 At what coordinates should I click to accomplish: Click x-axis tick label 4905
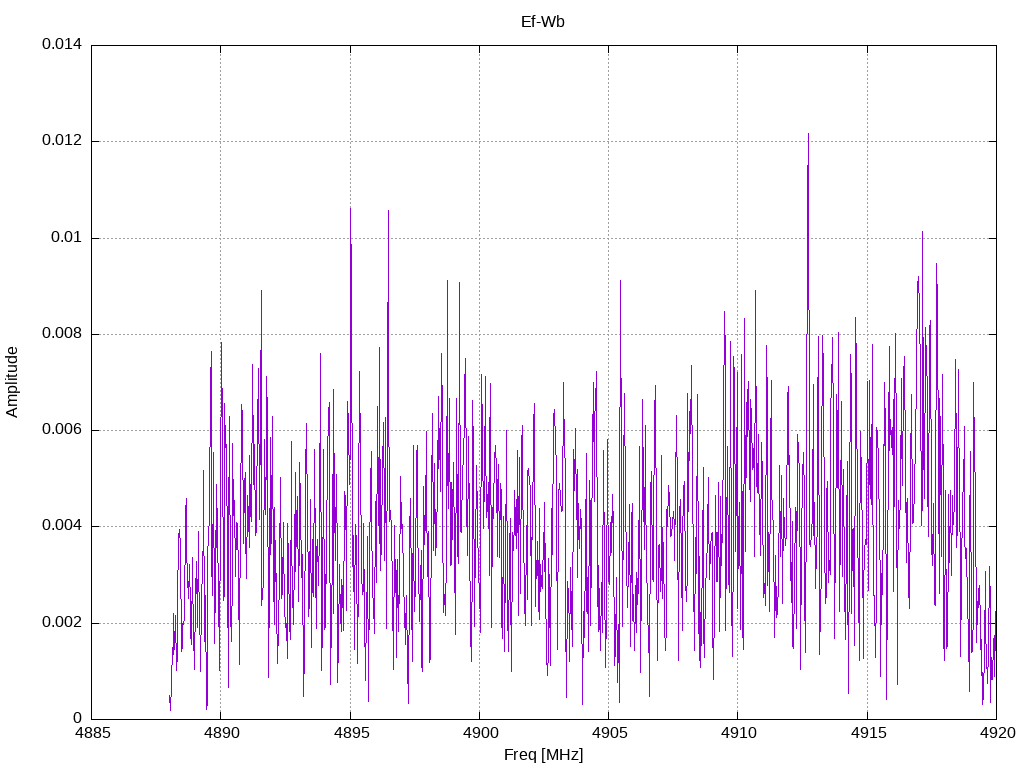[609, 733]
